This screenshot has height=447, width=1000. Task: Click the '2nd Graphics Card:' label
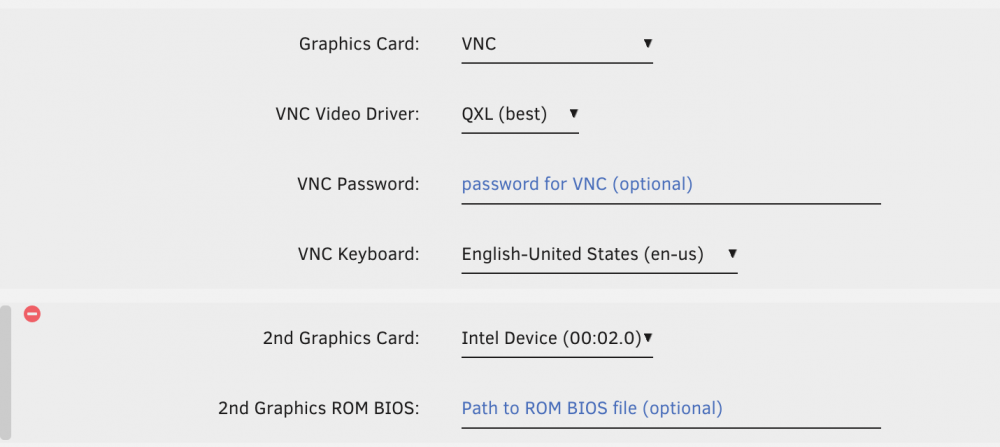click(x=341, y=338)
